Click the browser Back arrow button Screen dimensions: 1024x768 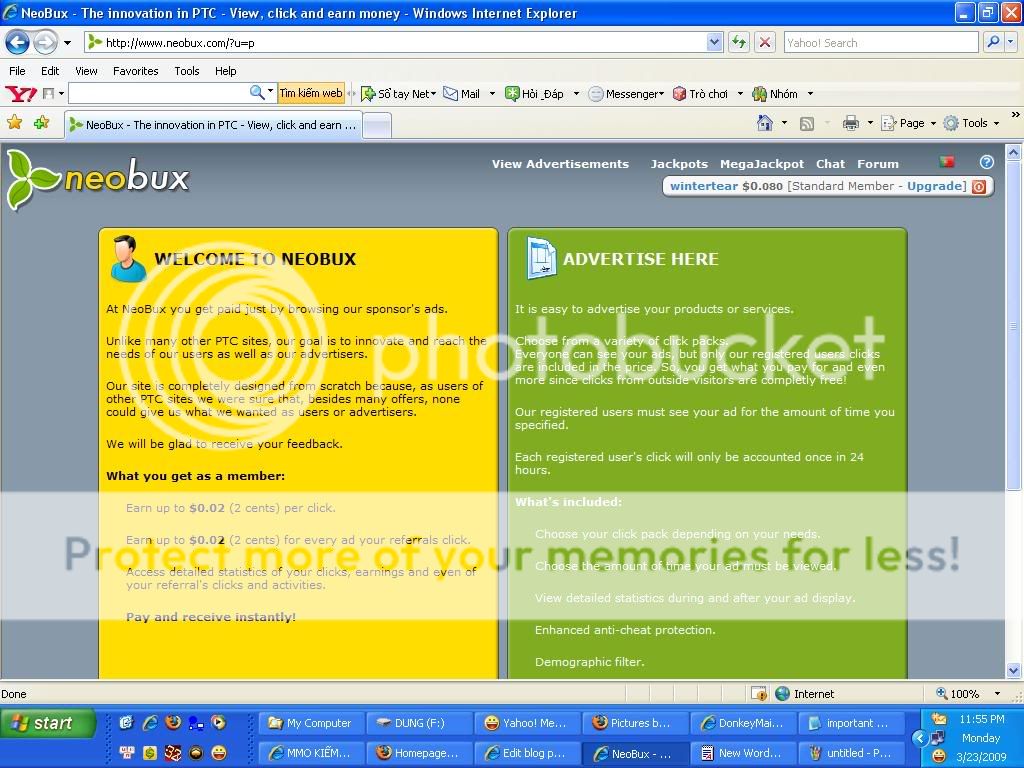point(17,43)
